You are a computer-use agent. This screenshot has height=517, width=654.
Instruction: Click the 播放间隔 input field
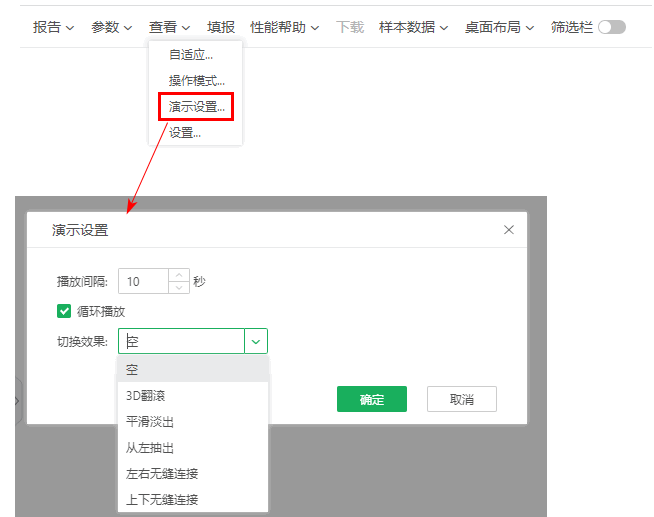[x=143, y=281]
